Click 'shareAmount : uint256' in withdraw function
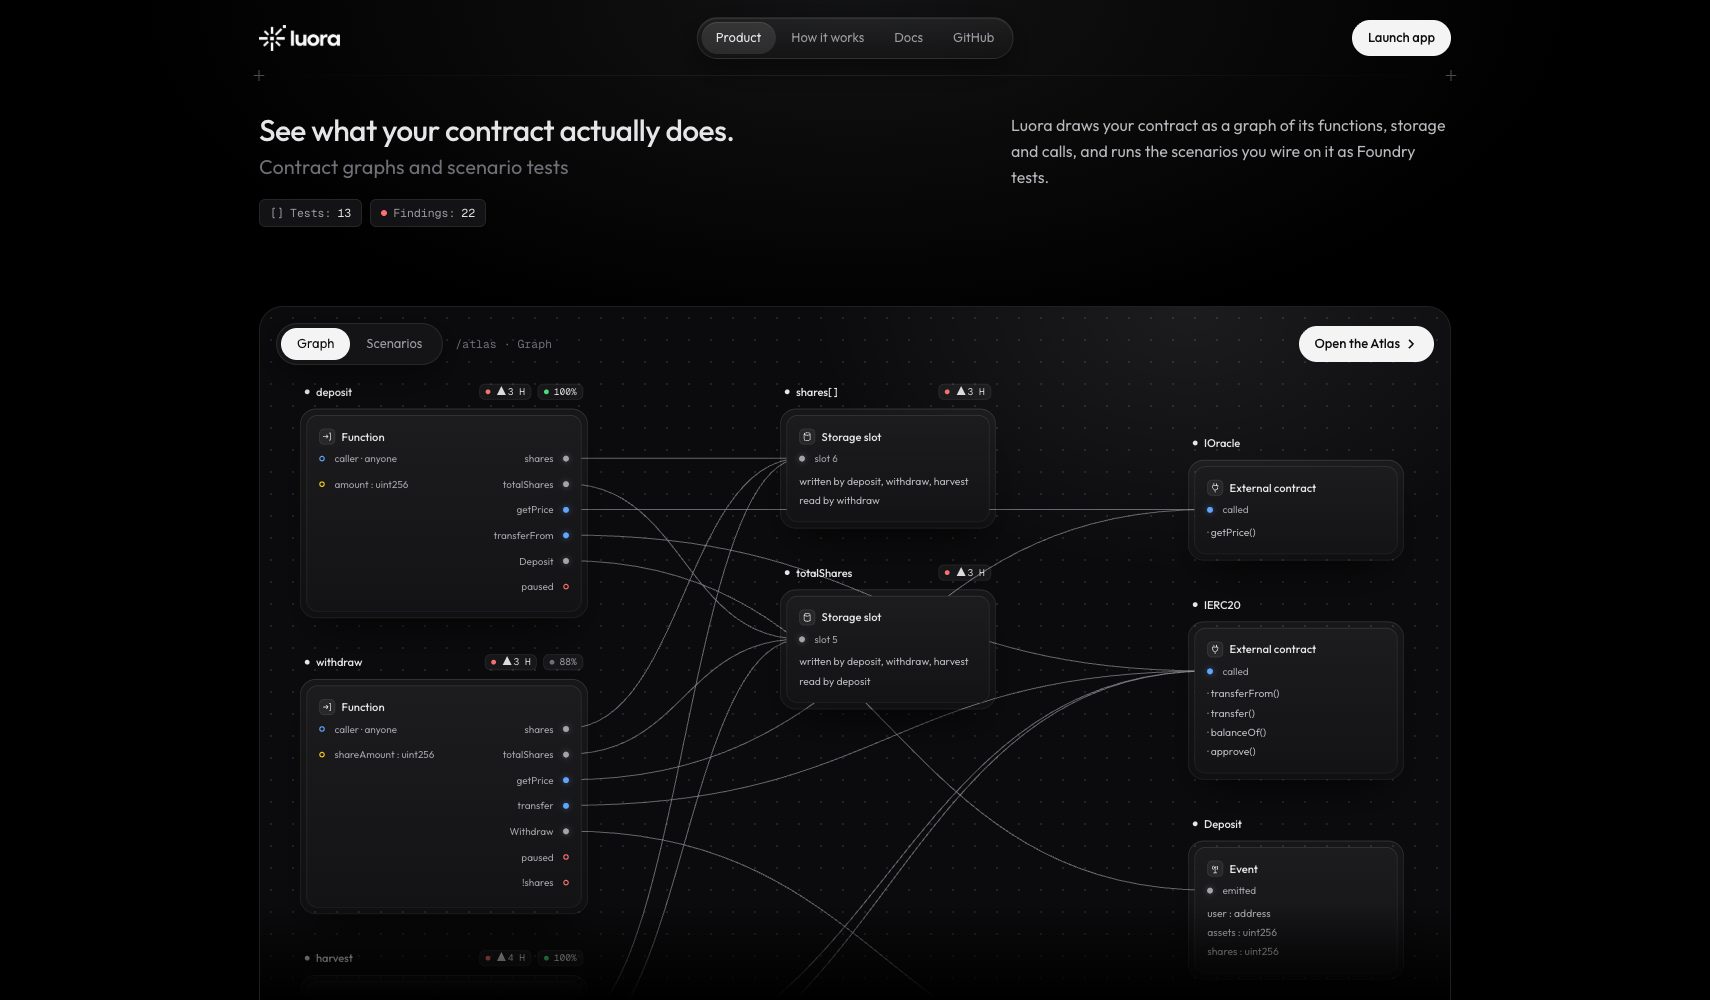Screen dimensions: 1710x1000 click(x=384, y=755)
